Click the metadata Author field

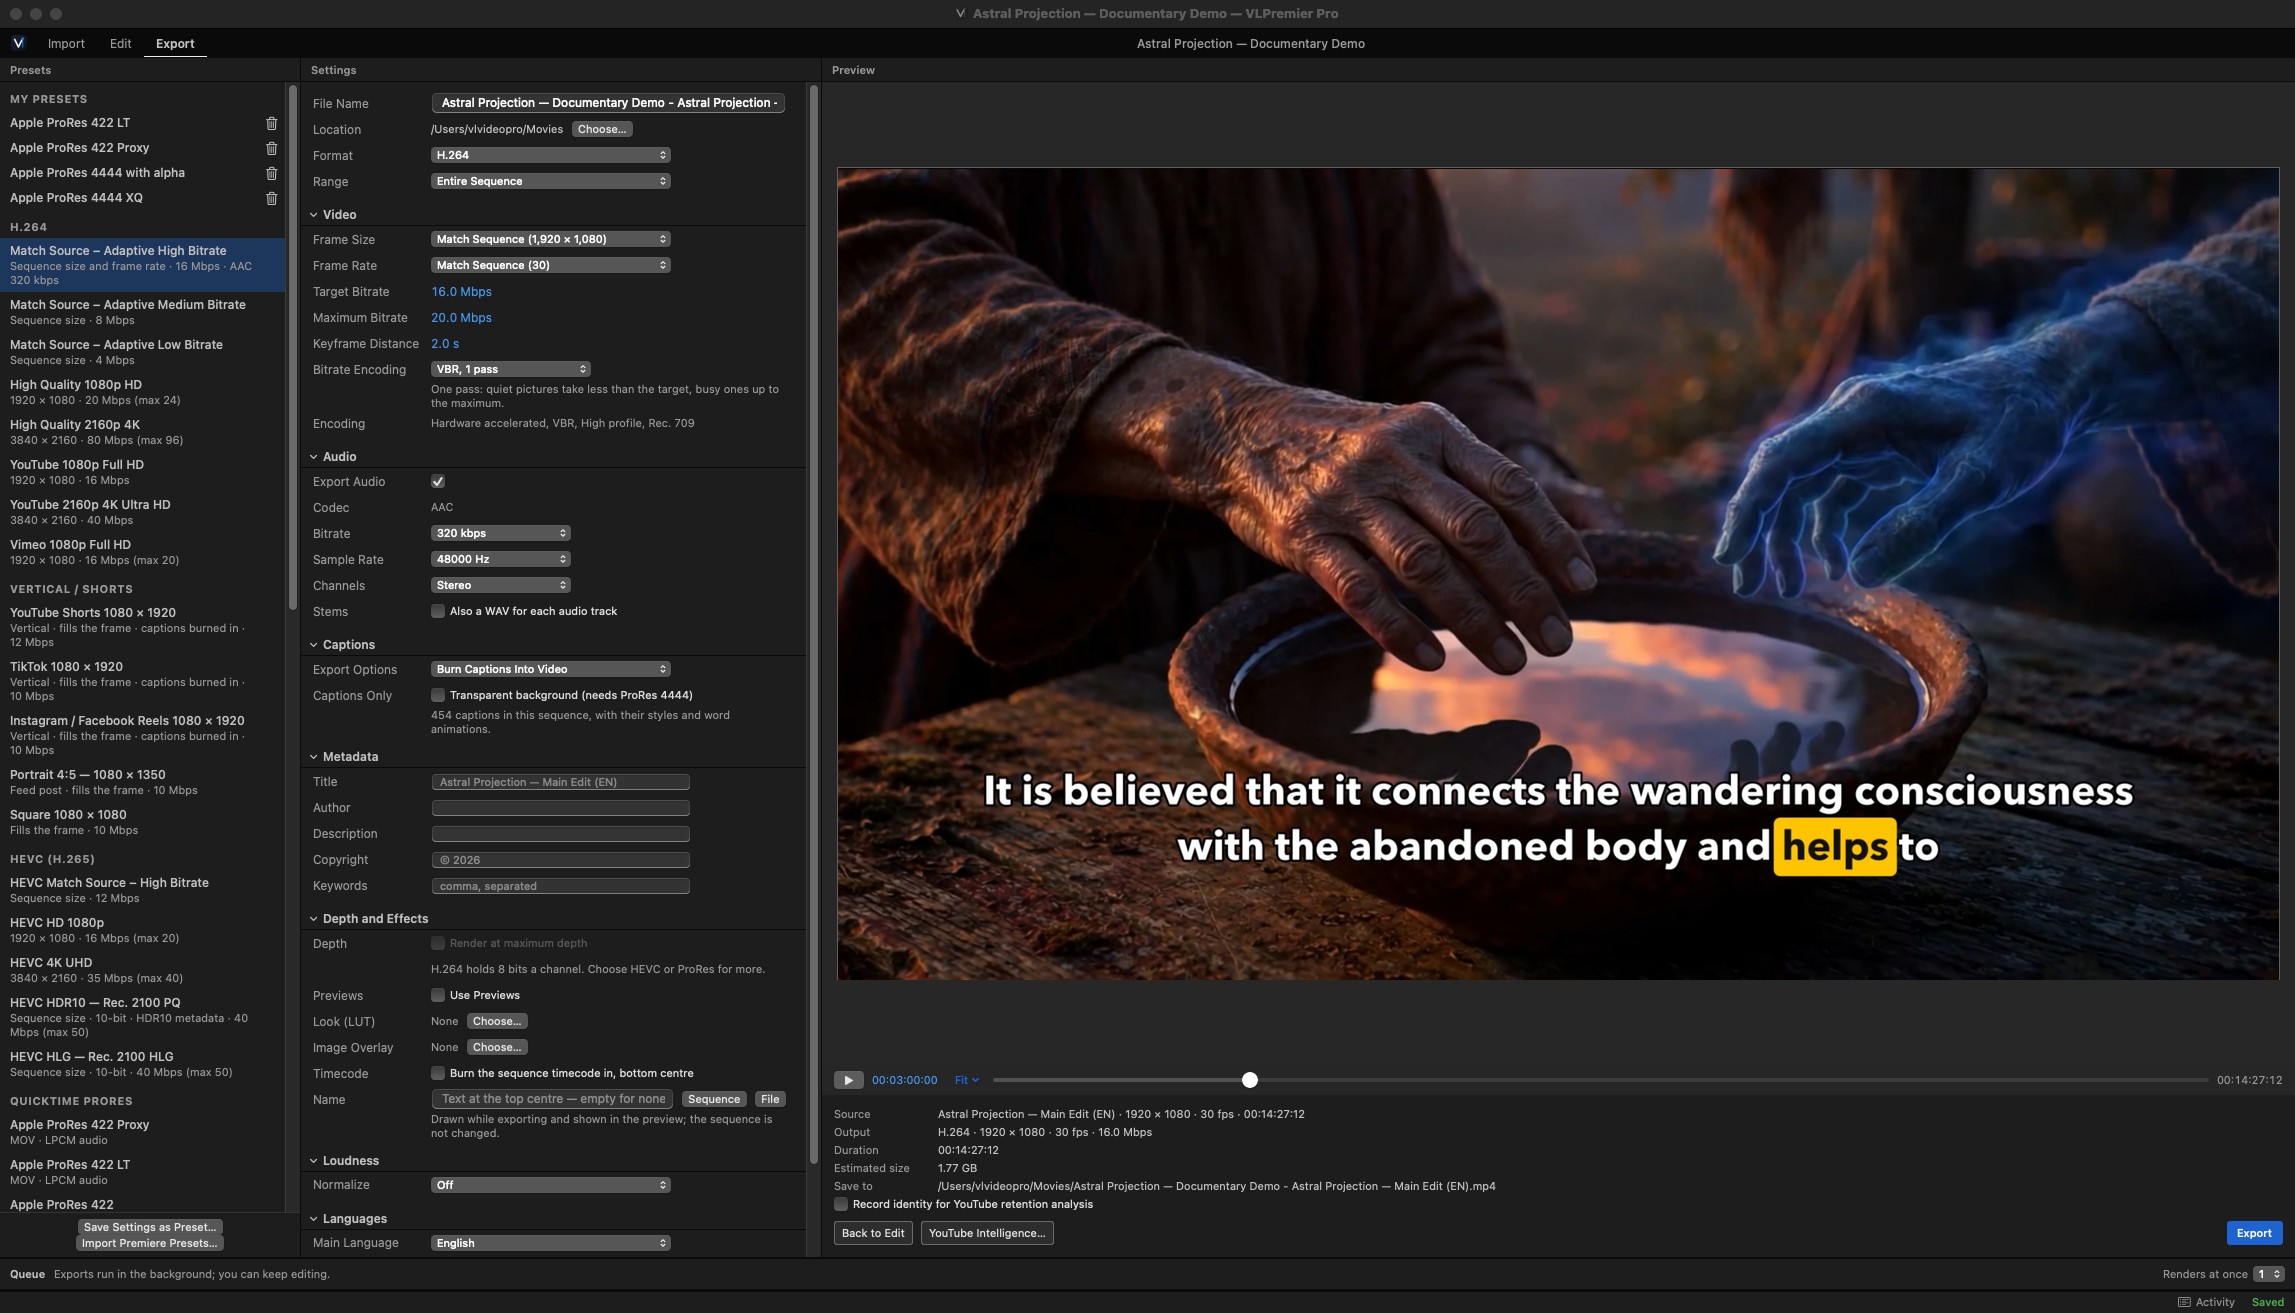(x=560, y=808)
